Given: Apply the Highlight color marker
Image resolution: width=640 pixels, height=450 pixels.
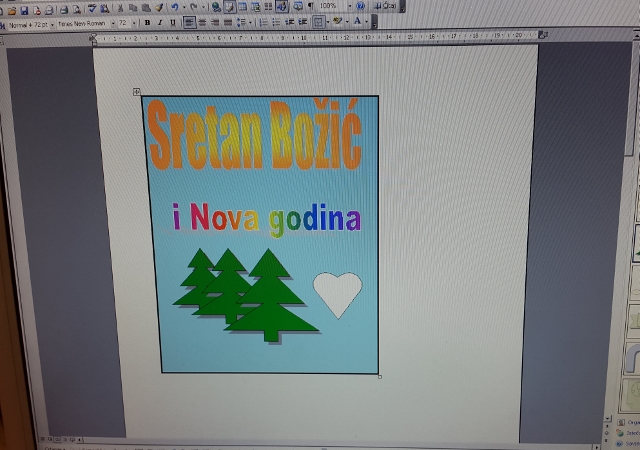Looking at the screenshot, I should click(337, 21).
